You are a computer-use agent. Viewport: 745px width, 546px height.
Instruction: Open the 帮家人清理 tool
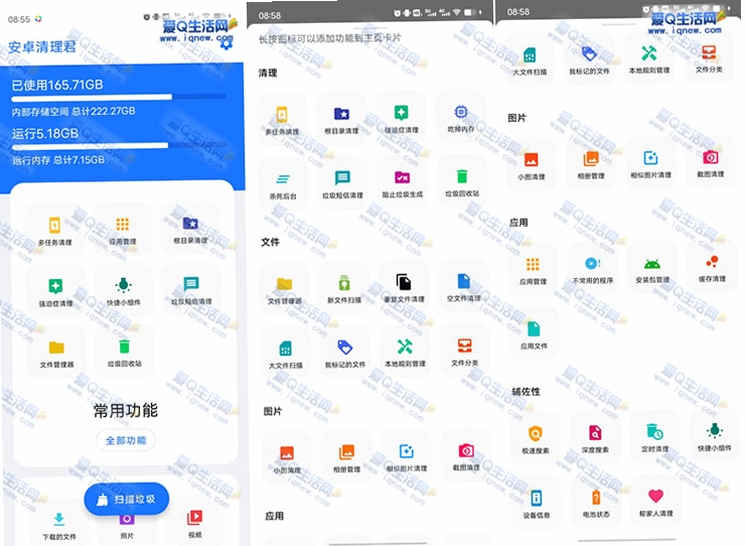[656, 501]
